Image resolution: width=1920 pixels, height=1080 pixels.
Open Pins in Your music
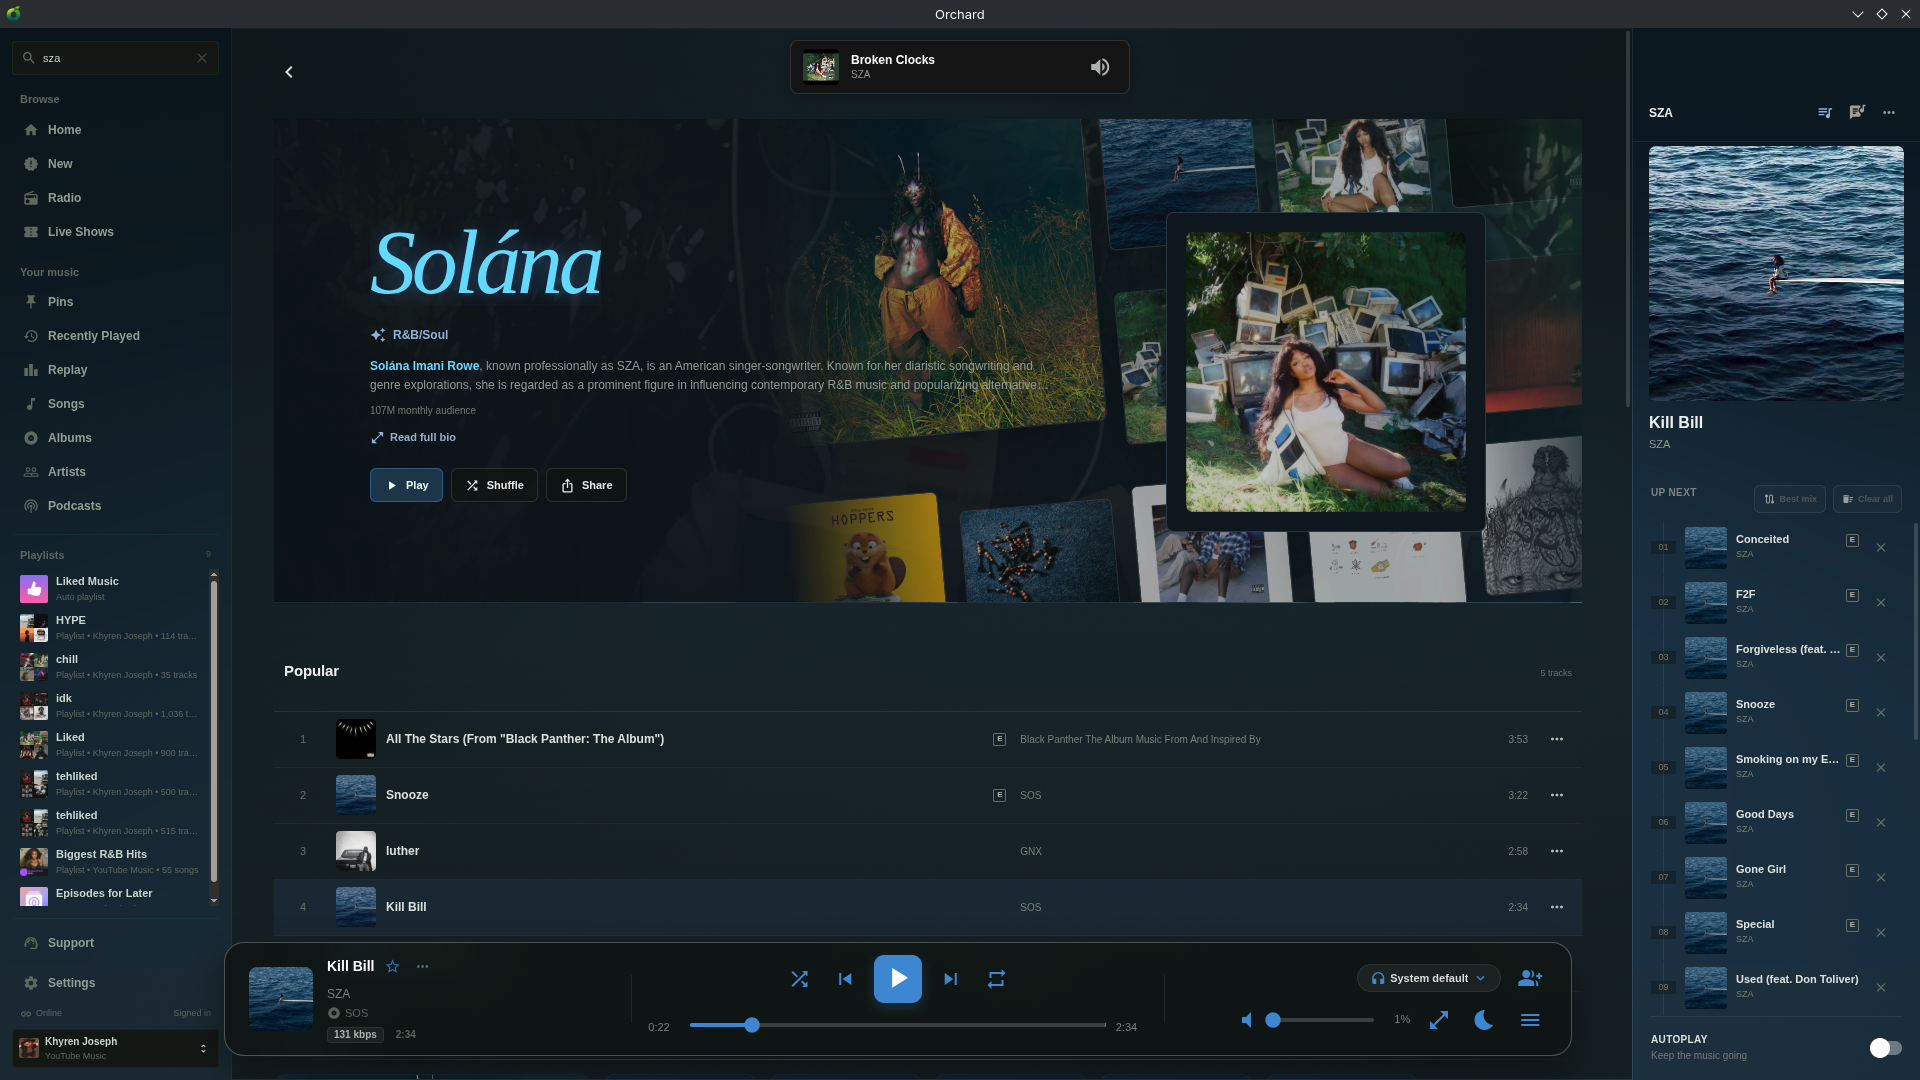[x=115, y=302]
